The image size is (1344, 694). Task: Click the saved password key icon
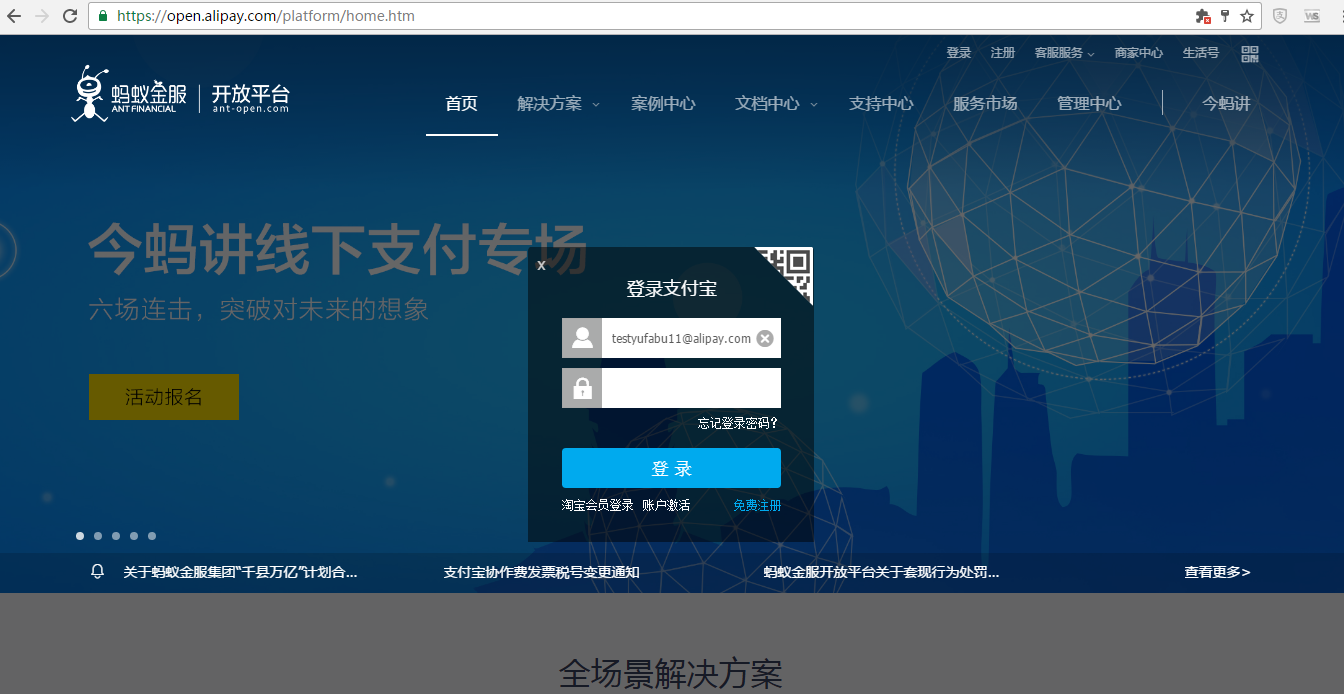click(1225, 16)
